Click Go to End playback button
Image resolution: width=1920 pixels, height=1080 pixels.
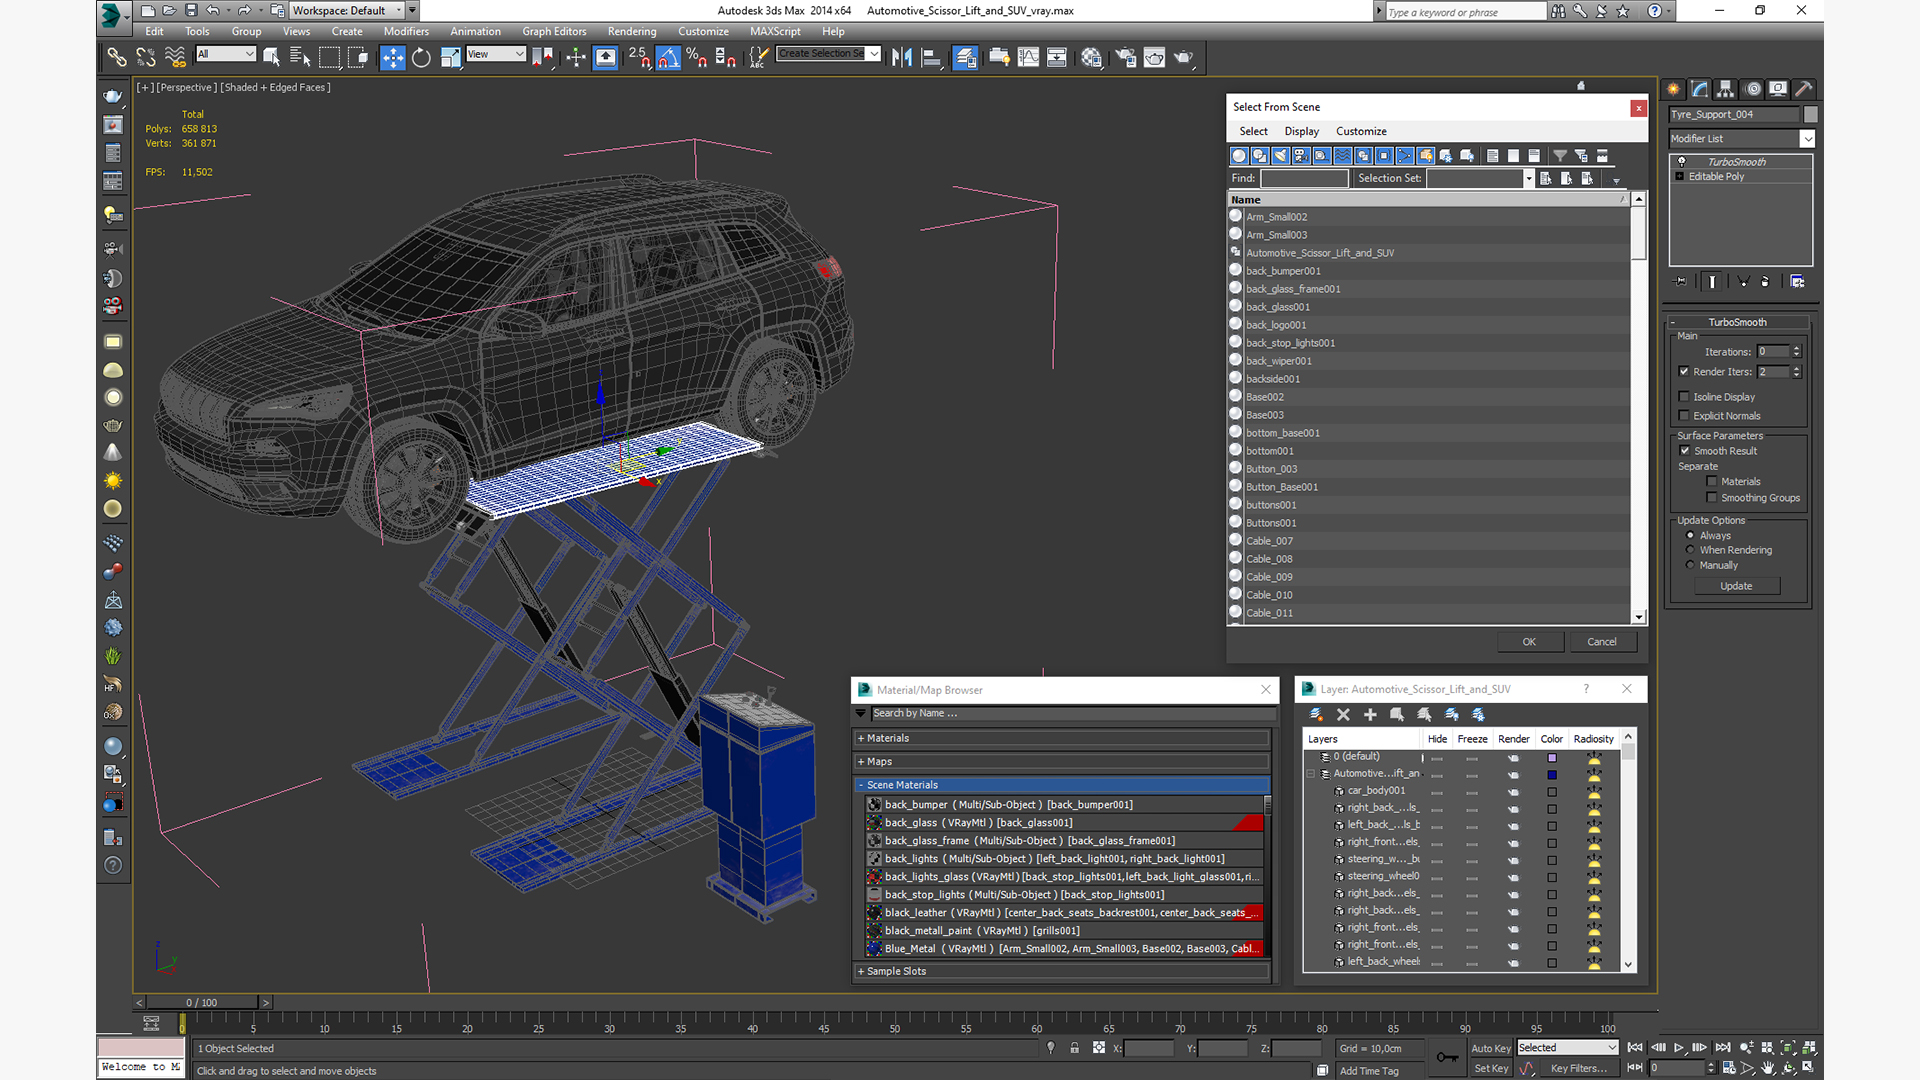1723,1048
